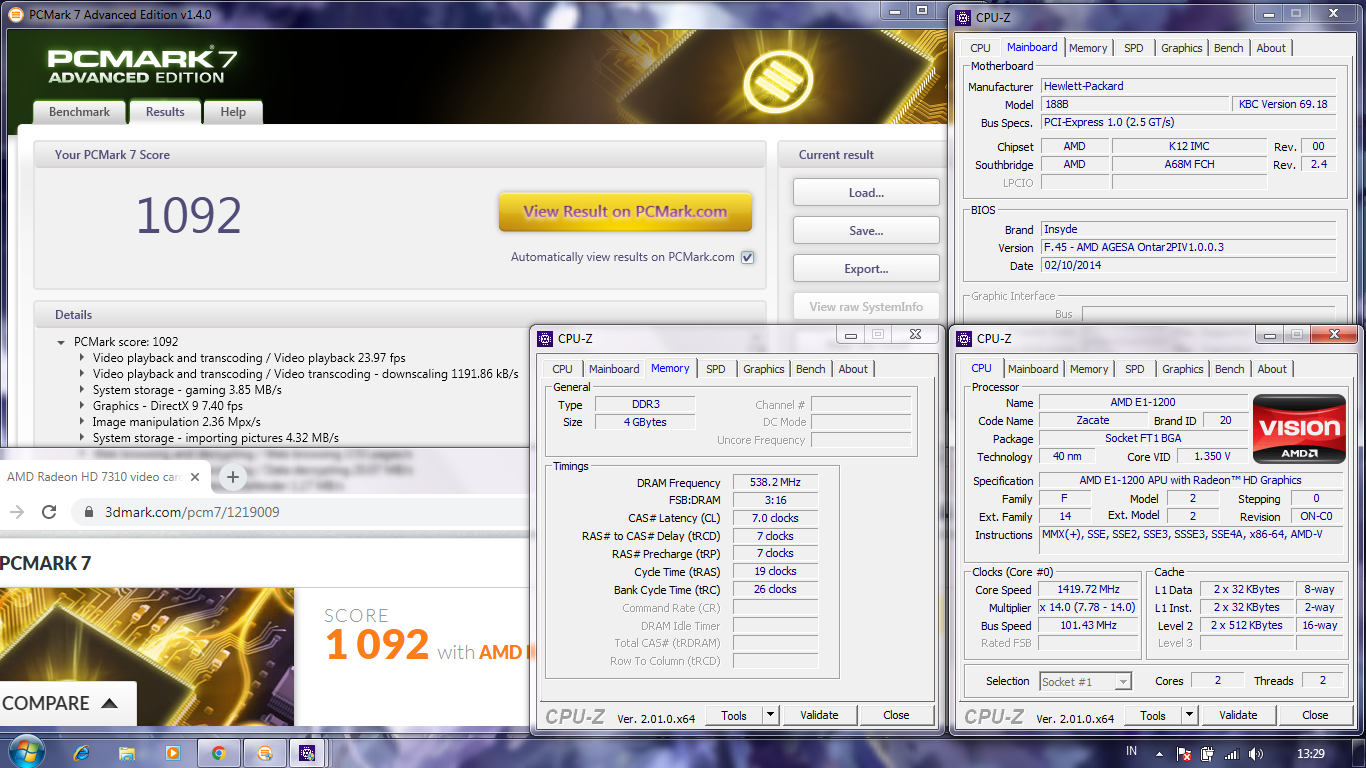Collapse the PCMark score: 1092 tree node
The image size is (1366, 768).
[62, 342]
